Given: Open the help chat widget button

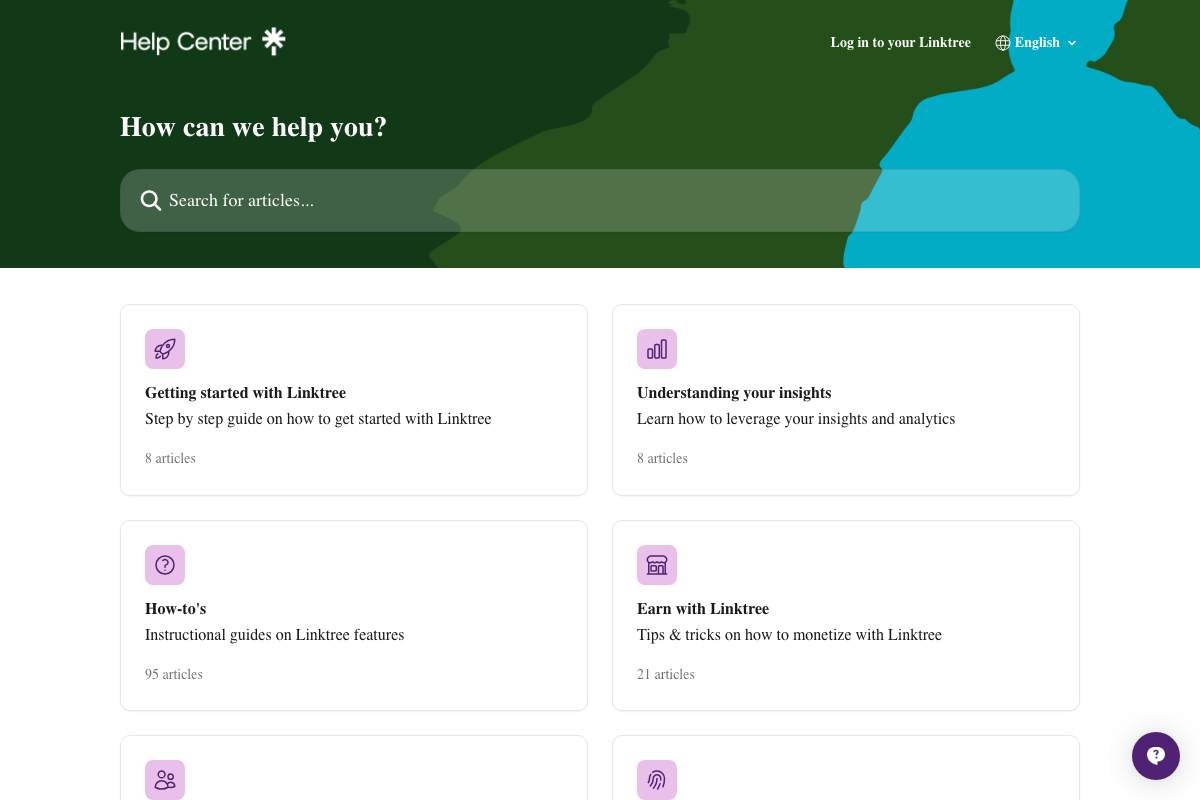Looking at the screenshot, I should pyautogui.click(x=1156, y=756).
